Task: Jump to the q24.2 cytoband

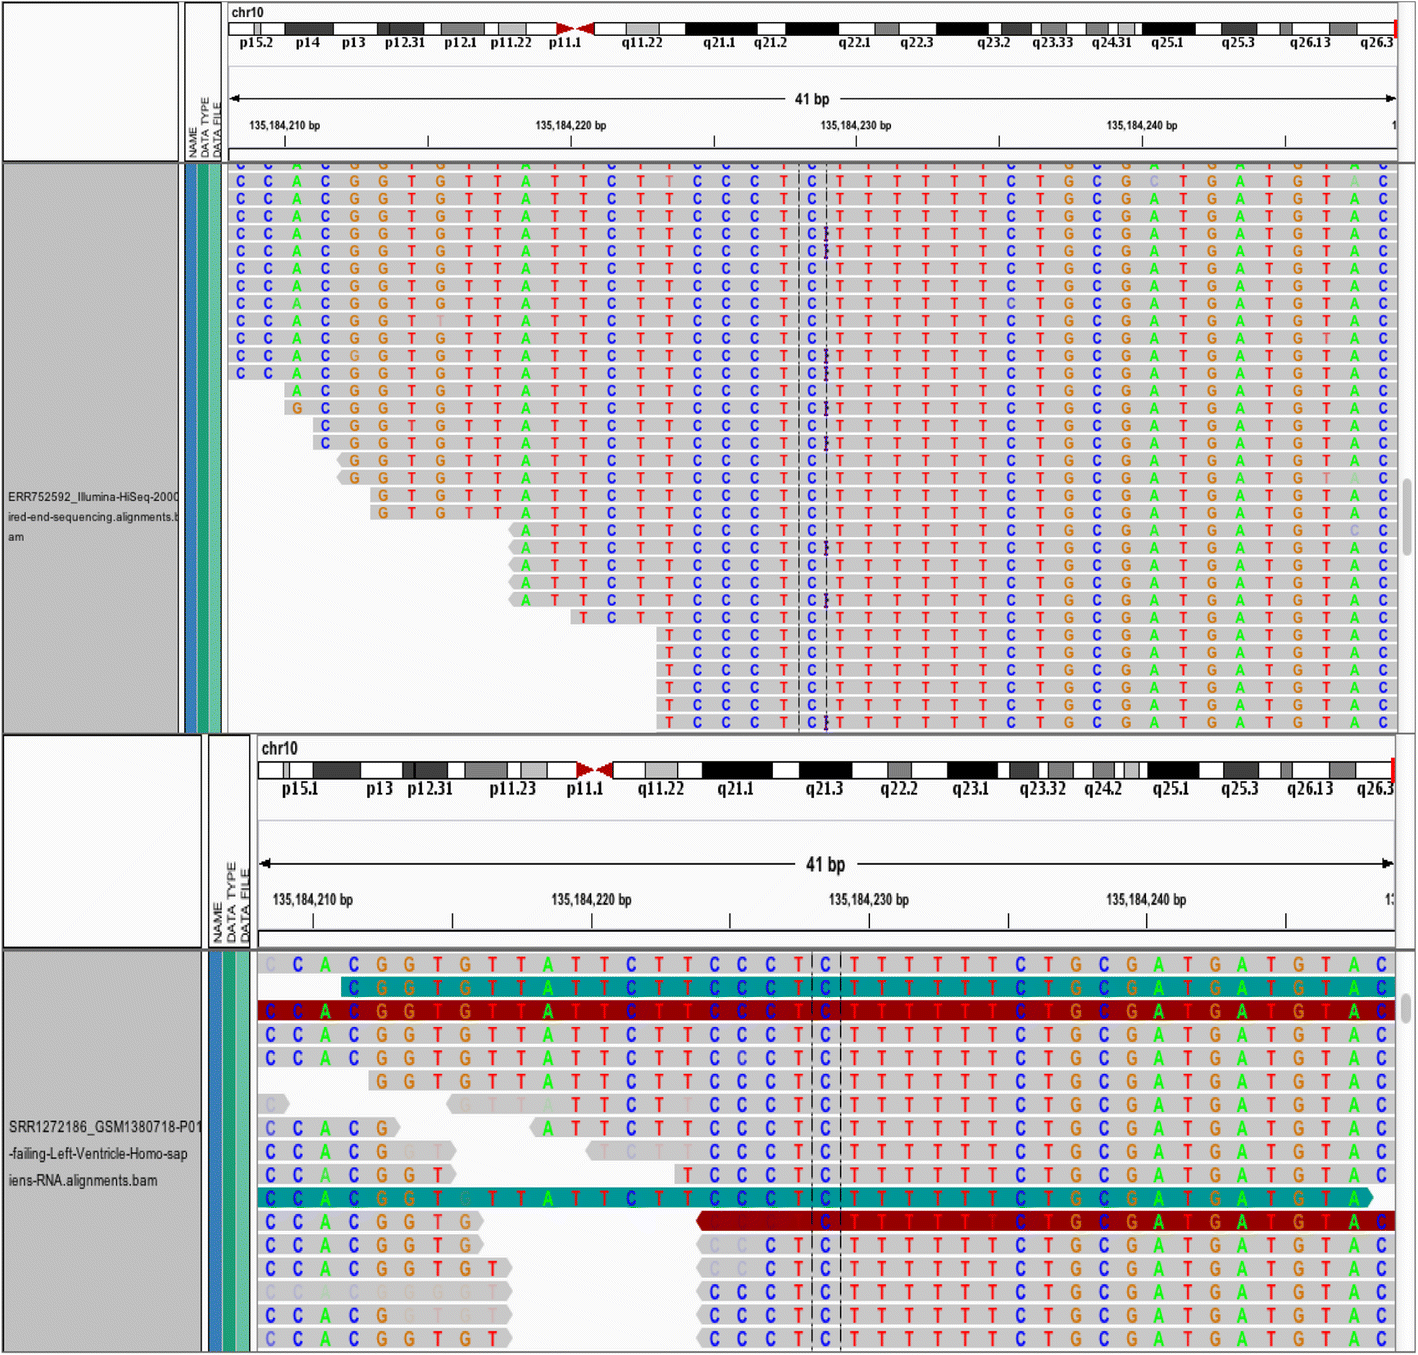Action: (x=1103, y=788)
